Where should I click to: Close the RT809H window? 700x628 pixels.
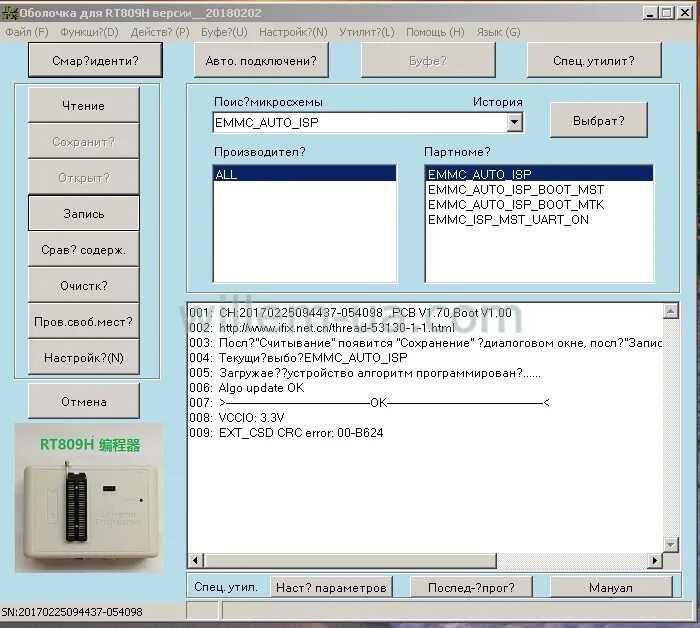coord(685,13)
